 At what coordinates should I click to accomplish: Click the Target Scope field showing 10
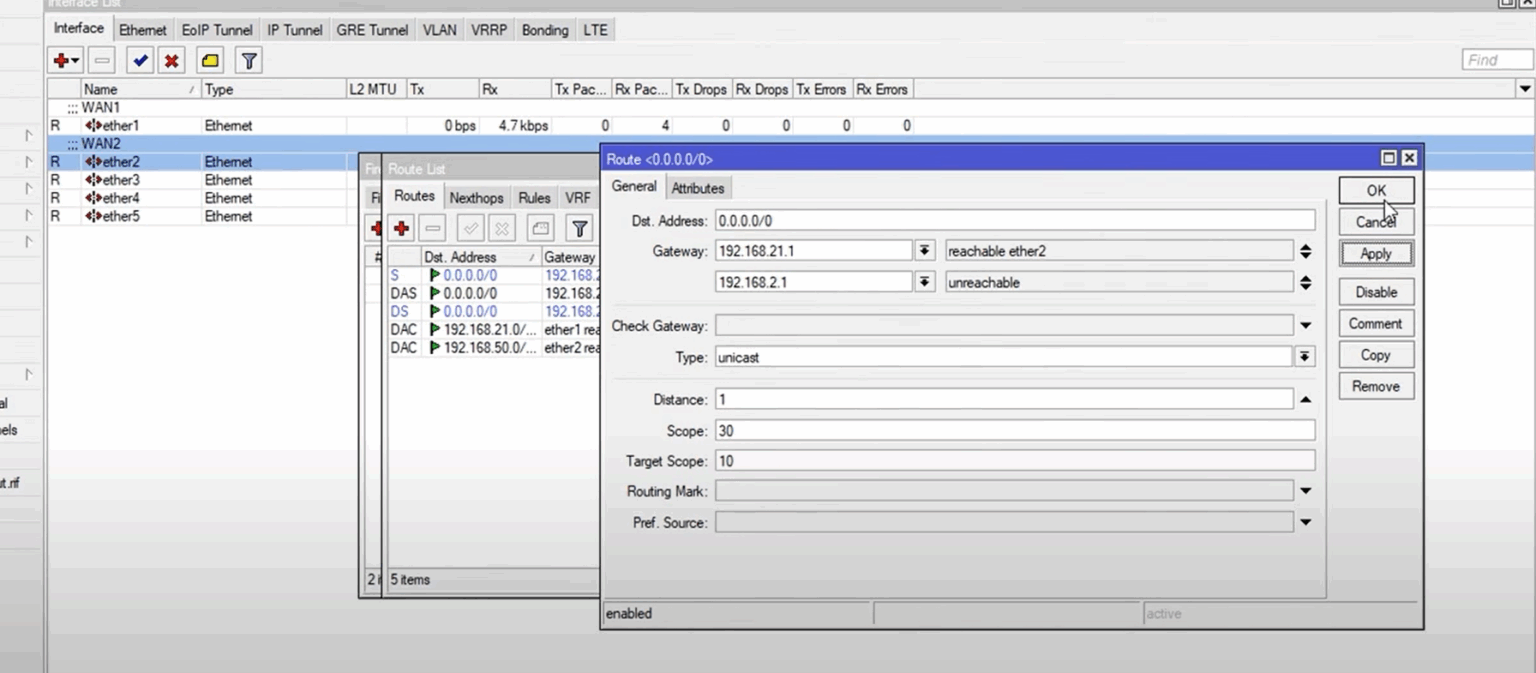(1015, 461)
